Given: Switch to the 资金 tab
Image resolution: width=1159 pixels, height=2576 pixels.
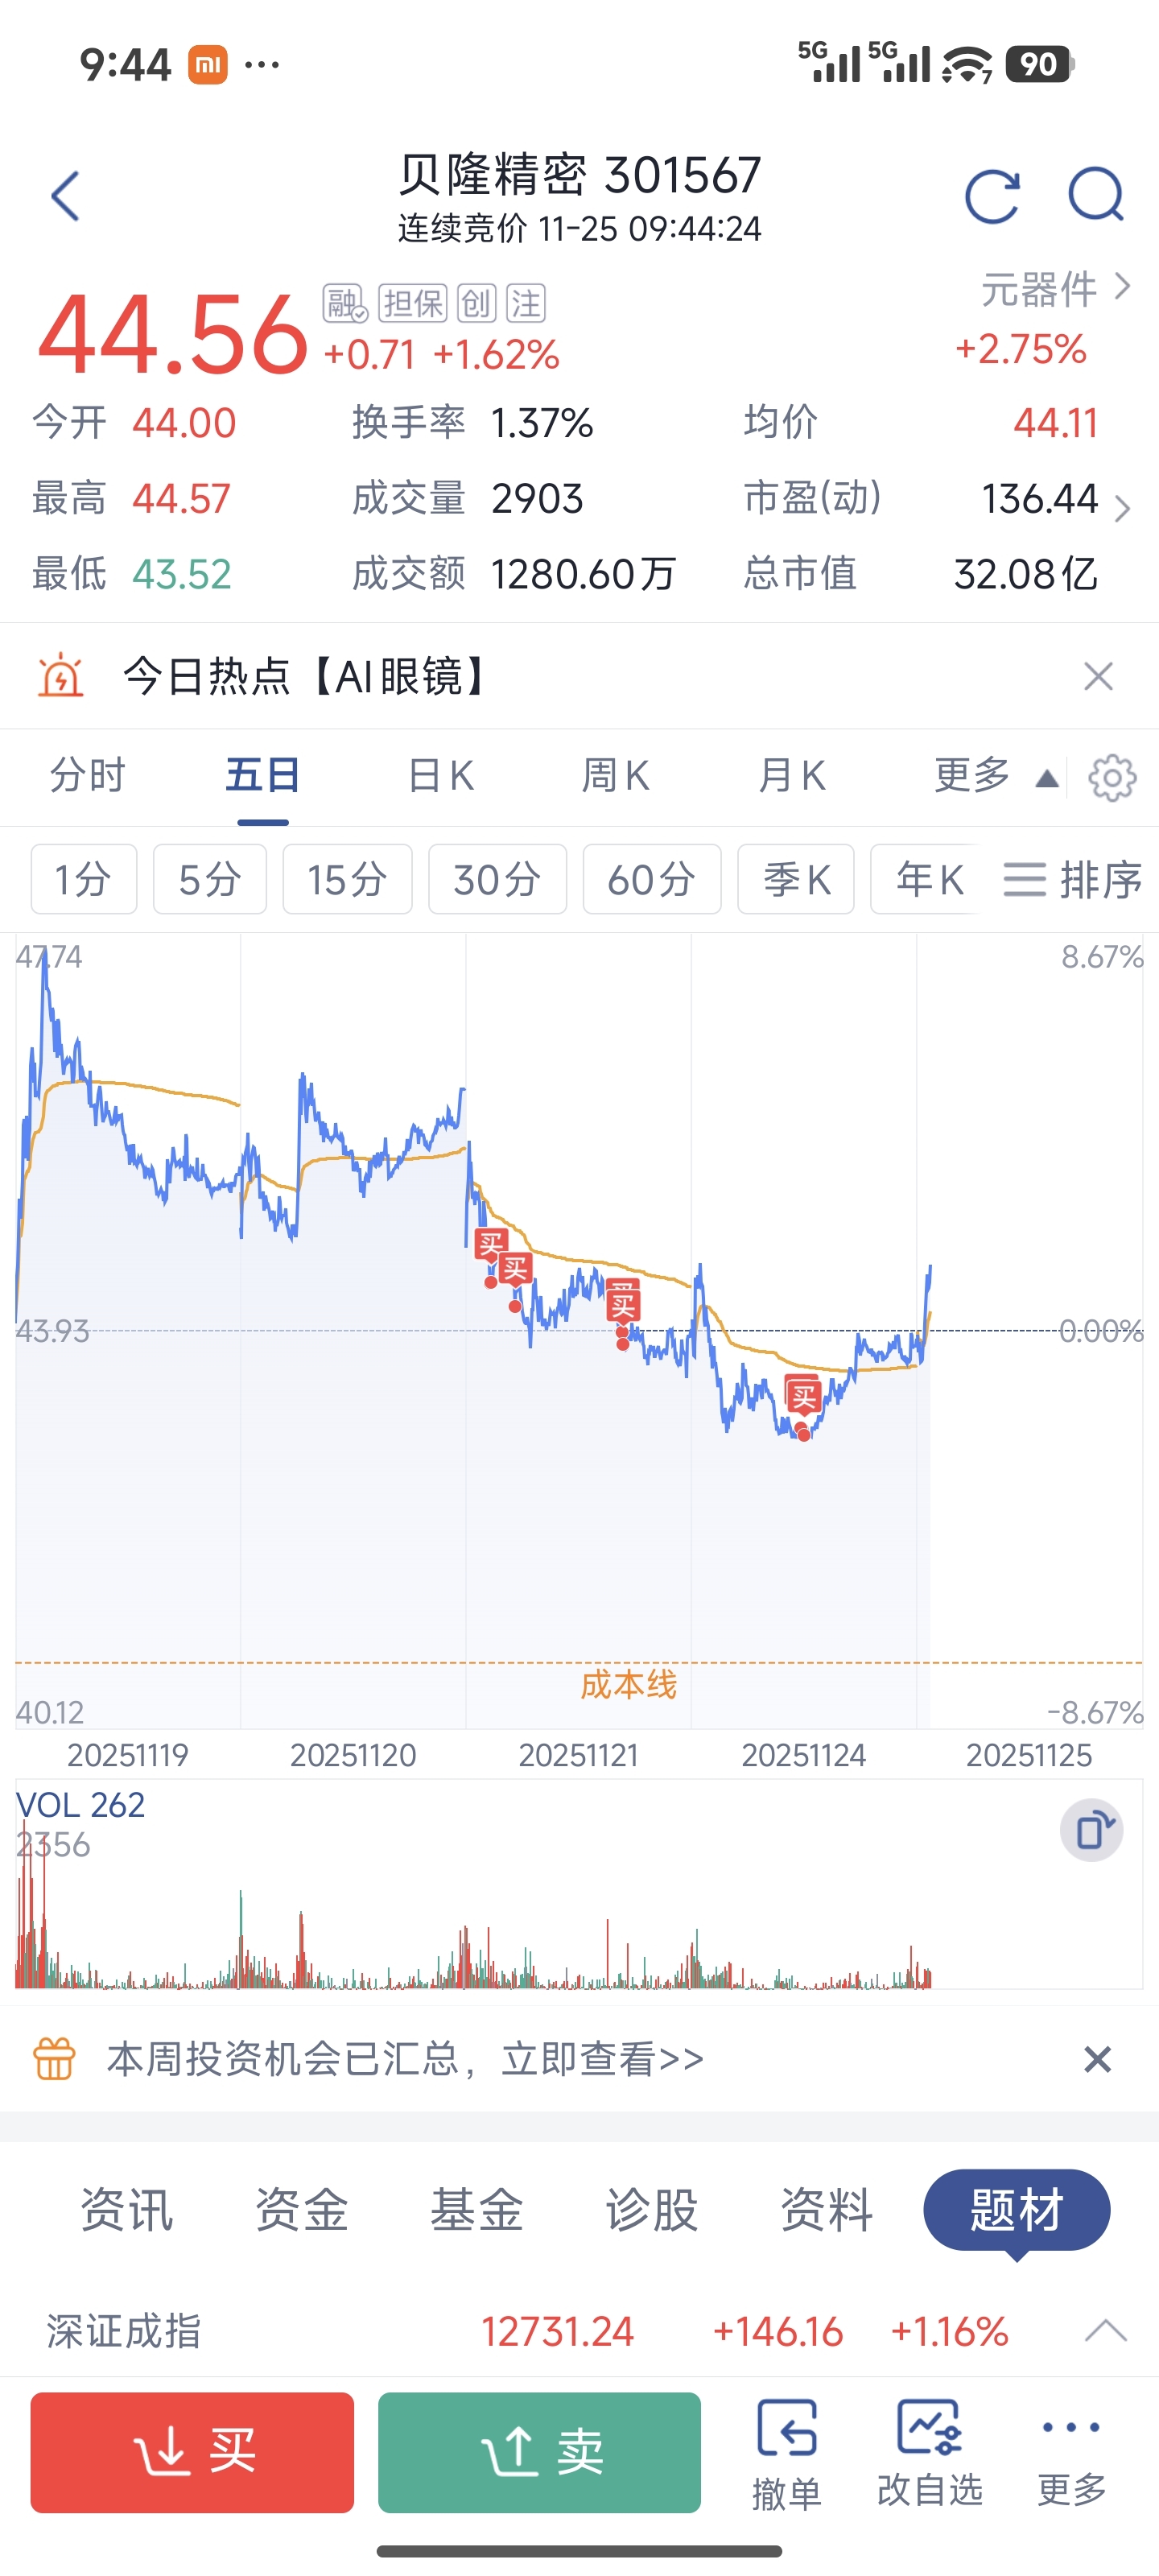Looking at the screenshot, I should point(302,2209).
